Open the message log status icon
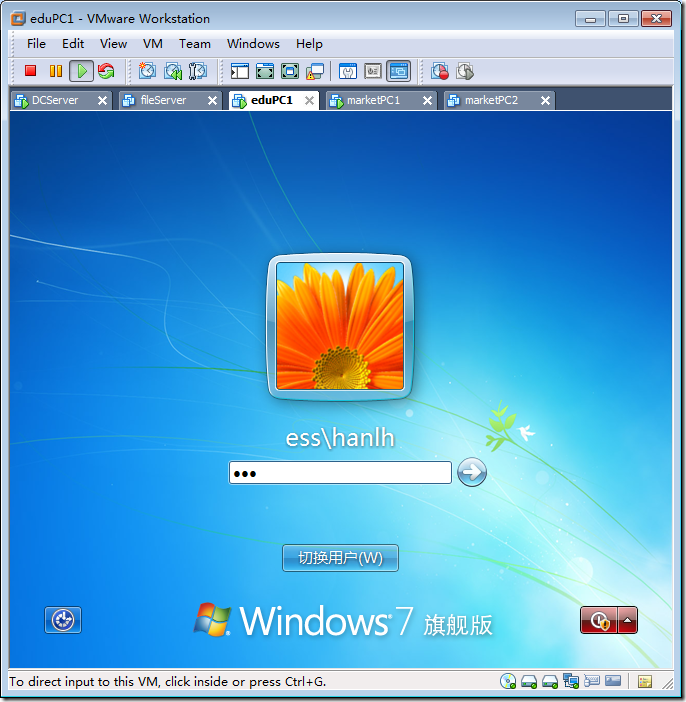The image size is (686, 702). [x=645, y=681]
